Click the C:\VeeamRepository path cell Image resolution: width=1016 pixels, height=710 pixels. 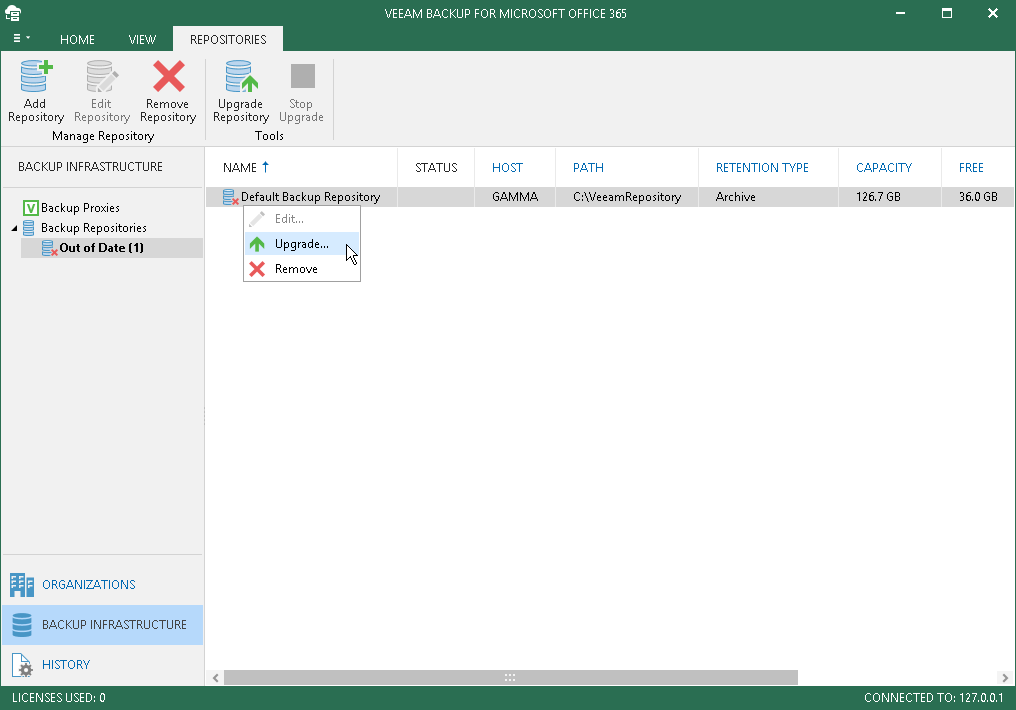point(627,197)
